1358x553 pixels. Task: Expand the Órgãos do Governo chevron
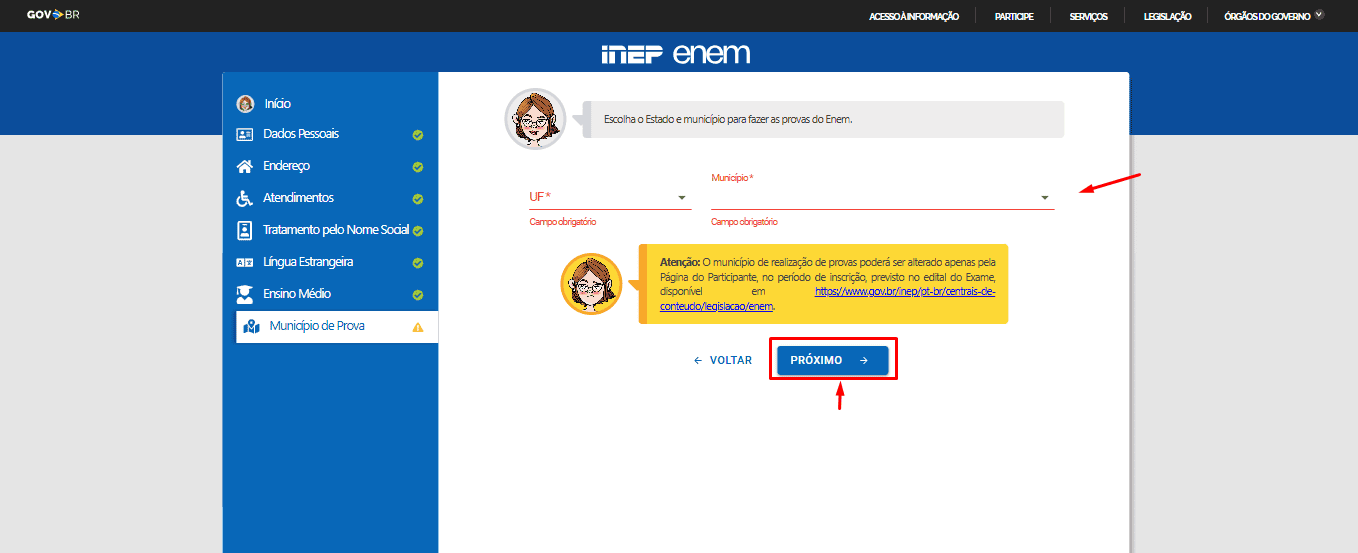[x=1319, y=15]
